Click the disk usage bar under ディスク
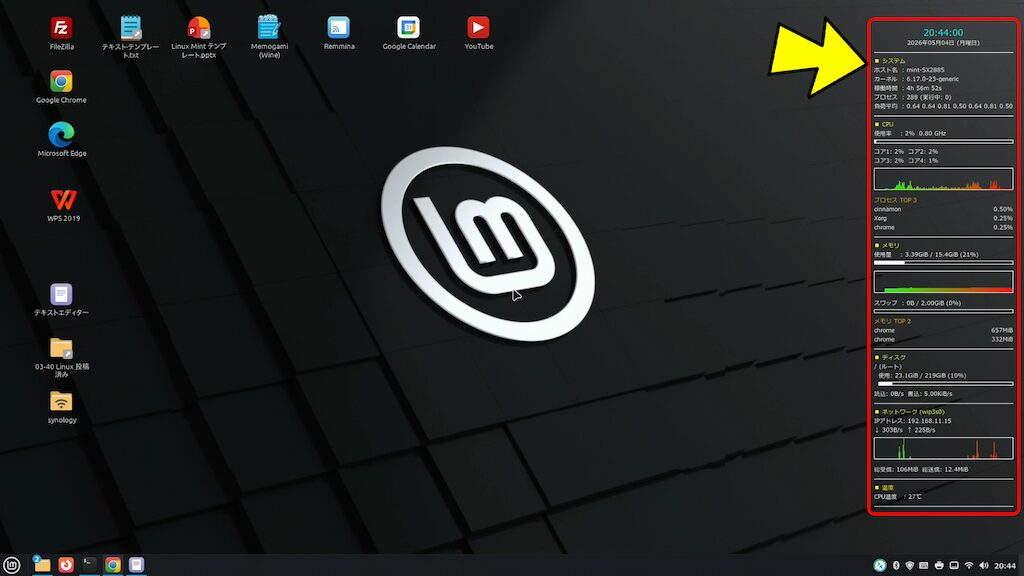 pos(946,384)
